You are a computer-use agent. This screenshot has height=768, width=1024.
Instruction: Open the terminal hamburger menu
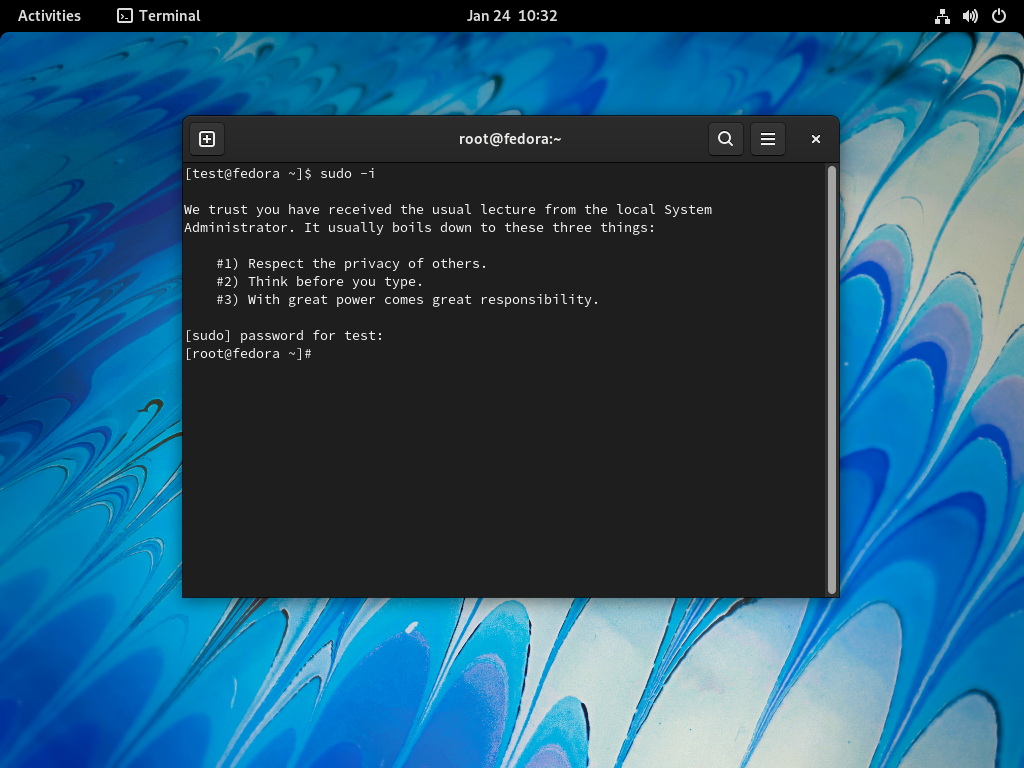(768, 139)
